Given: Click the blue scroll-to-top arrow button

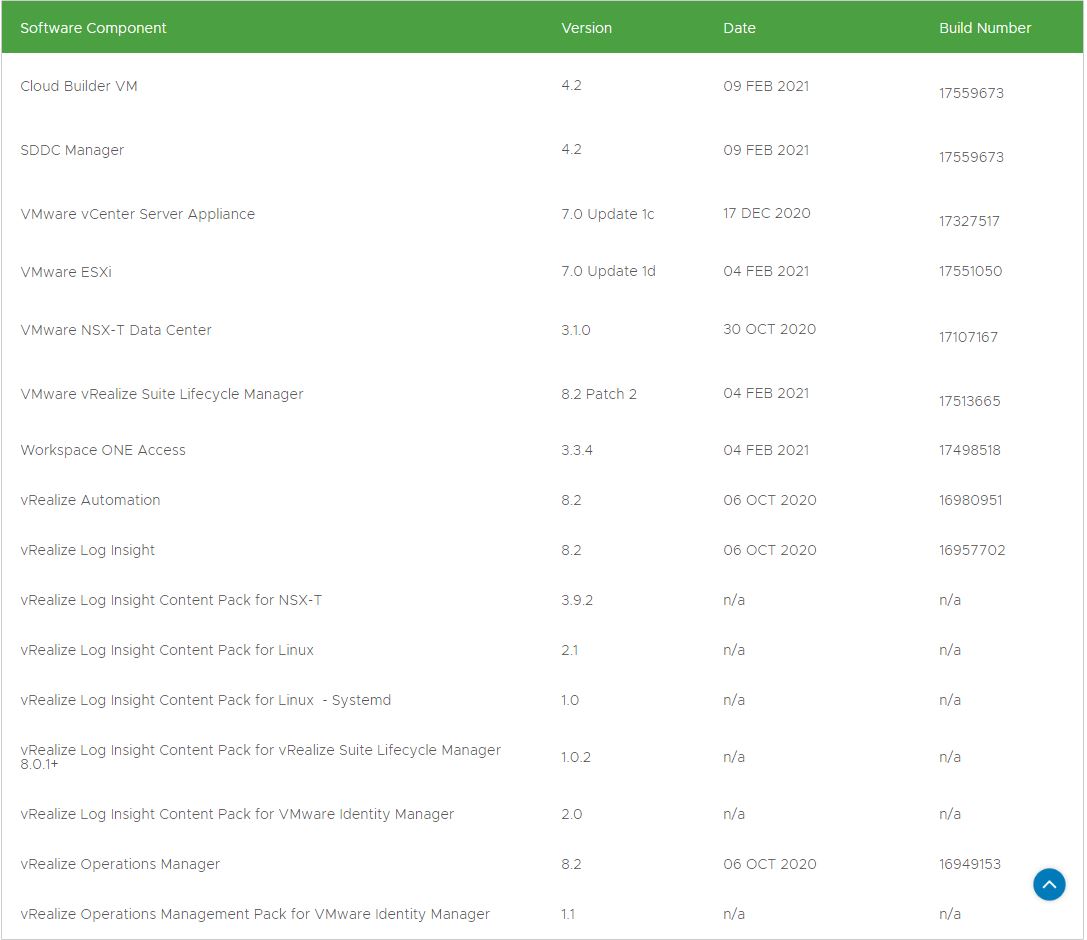Looking at the screenshot, I should click(x=1049, y=885).
